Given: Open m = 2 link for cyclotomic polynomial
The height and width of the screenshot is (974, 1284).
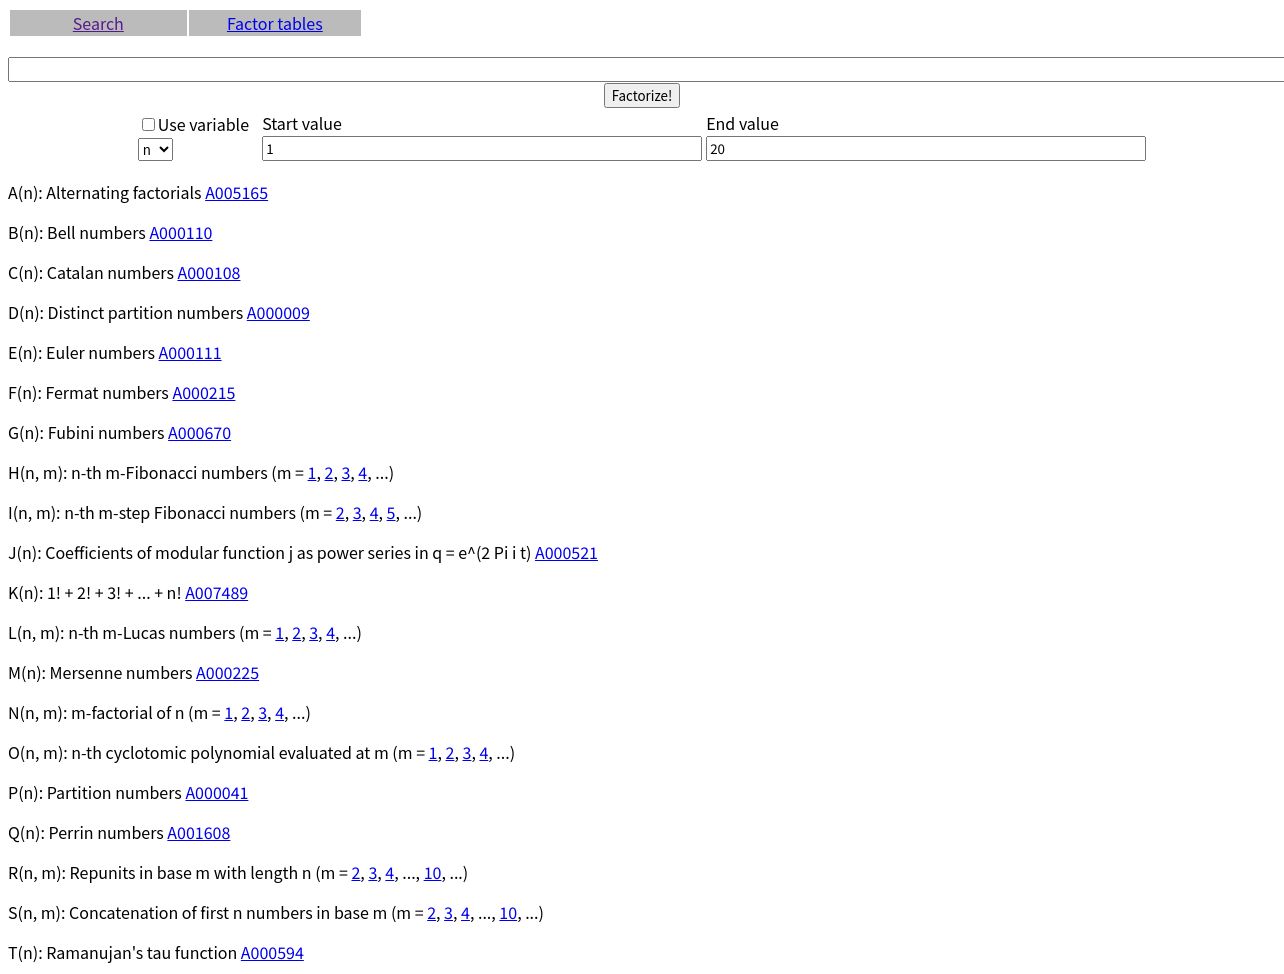Looking at the screenshot, I should pyautogui.click(x=450, y=753).
